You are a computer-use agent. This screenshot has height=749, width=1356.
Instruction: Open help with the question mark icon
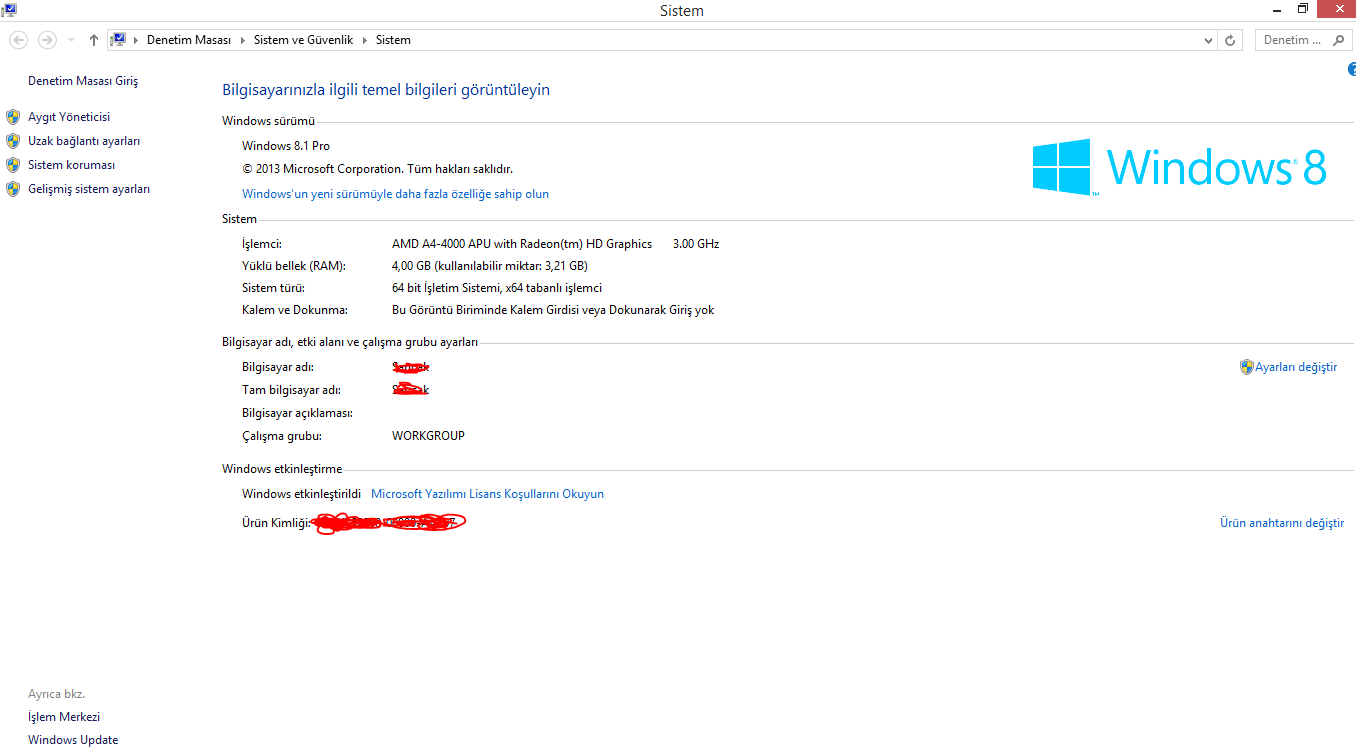(x=1351, y=69)
